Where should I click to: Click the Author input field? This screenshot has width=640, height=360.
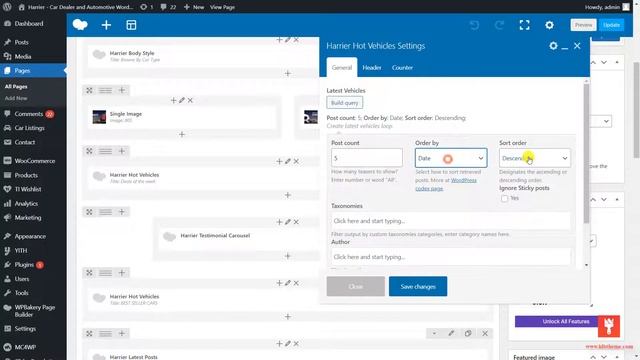[x=451, y=257]
